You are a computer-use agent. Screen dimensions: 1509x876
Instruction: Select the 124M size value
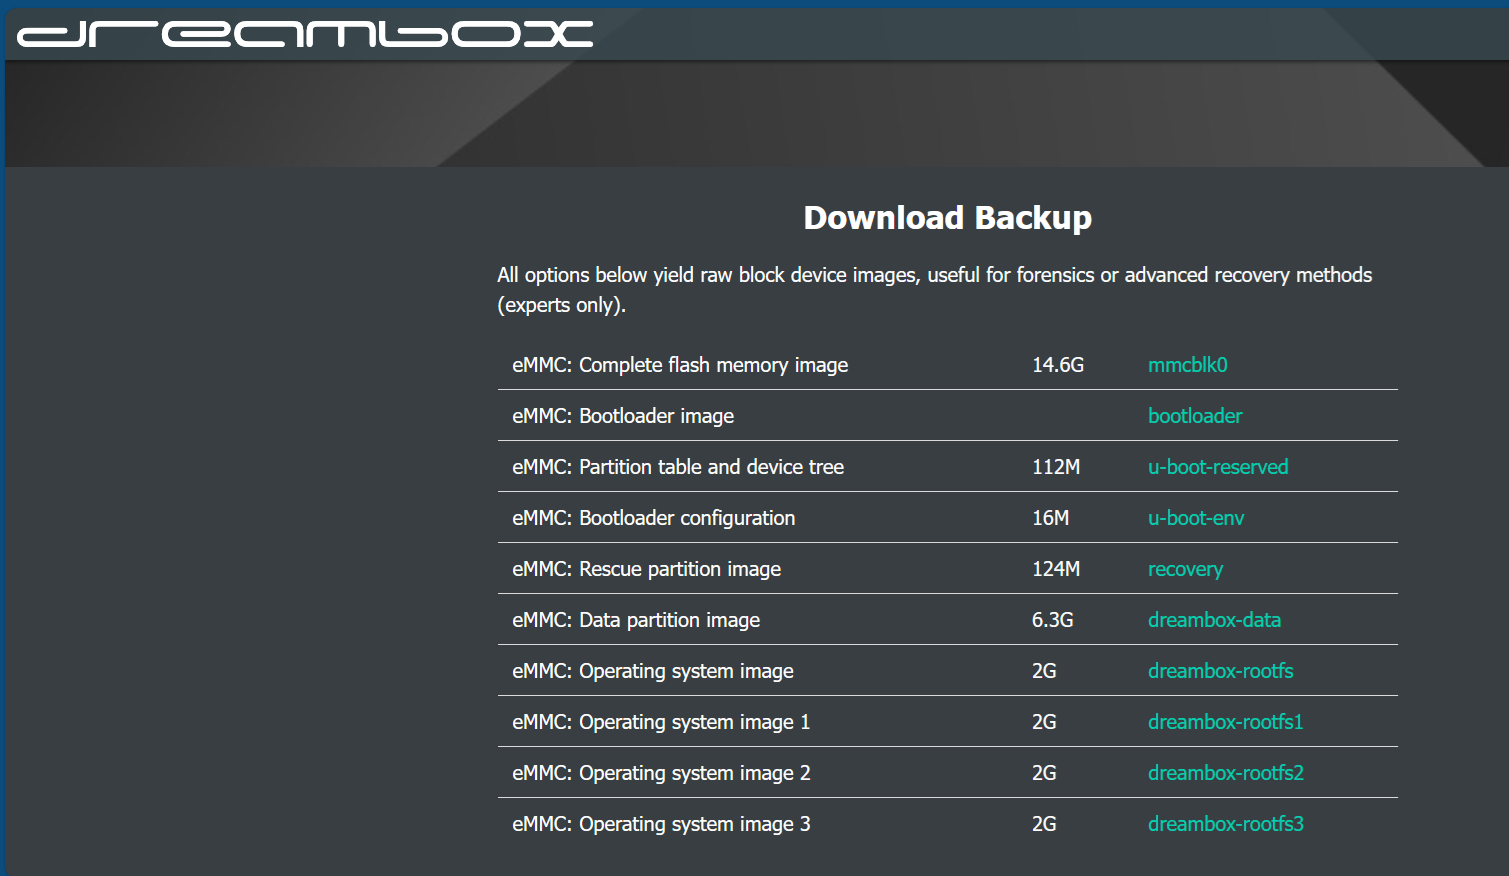tap(1056, 569)
